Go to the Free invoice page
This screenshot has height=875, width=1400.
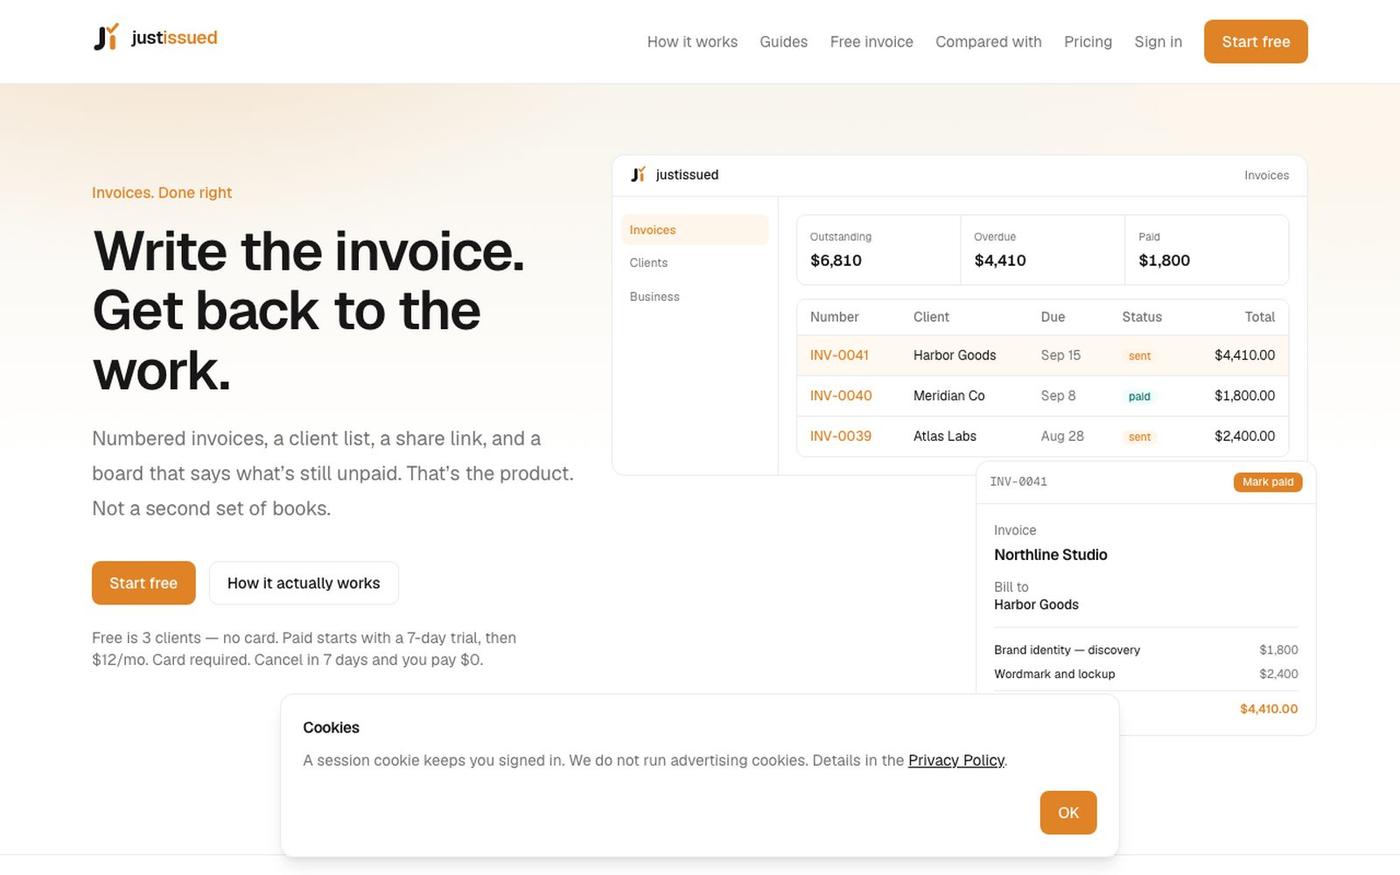pyautogui.click(x=871, y=42)
